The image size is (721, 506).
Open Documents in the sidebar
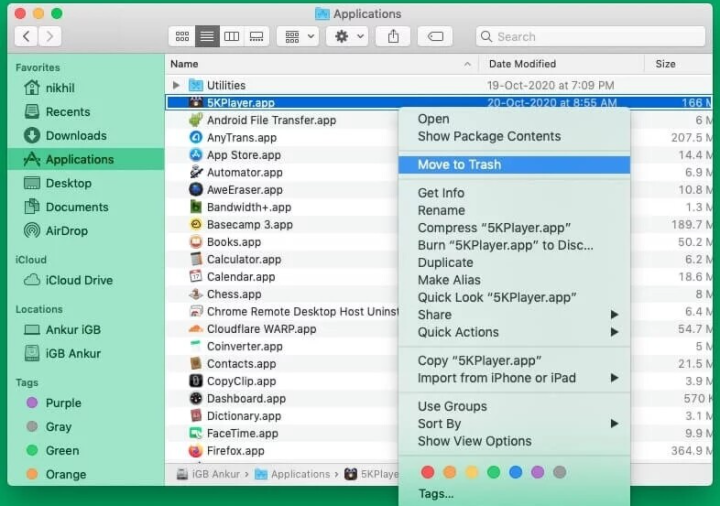(86, 207)
